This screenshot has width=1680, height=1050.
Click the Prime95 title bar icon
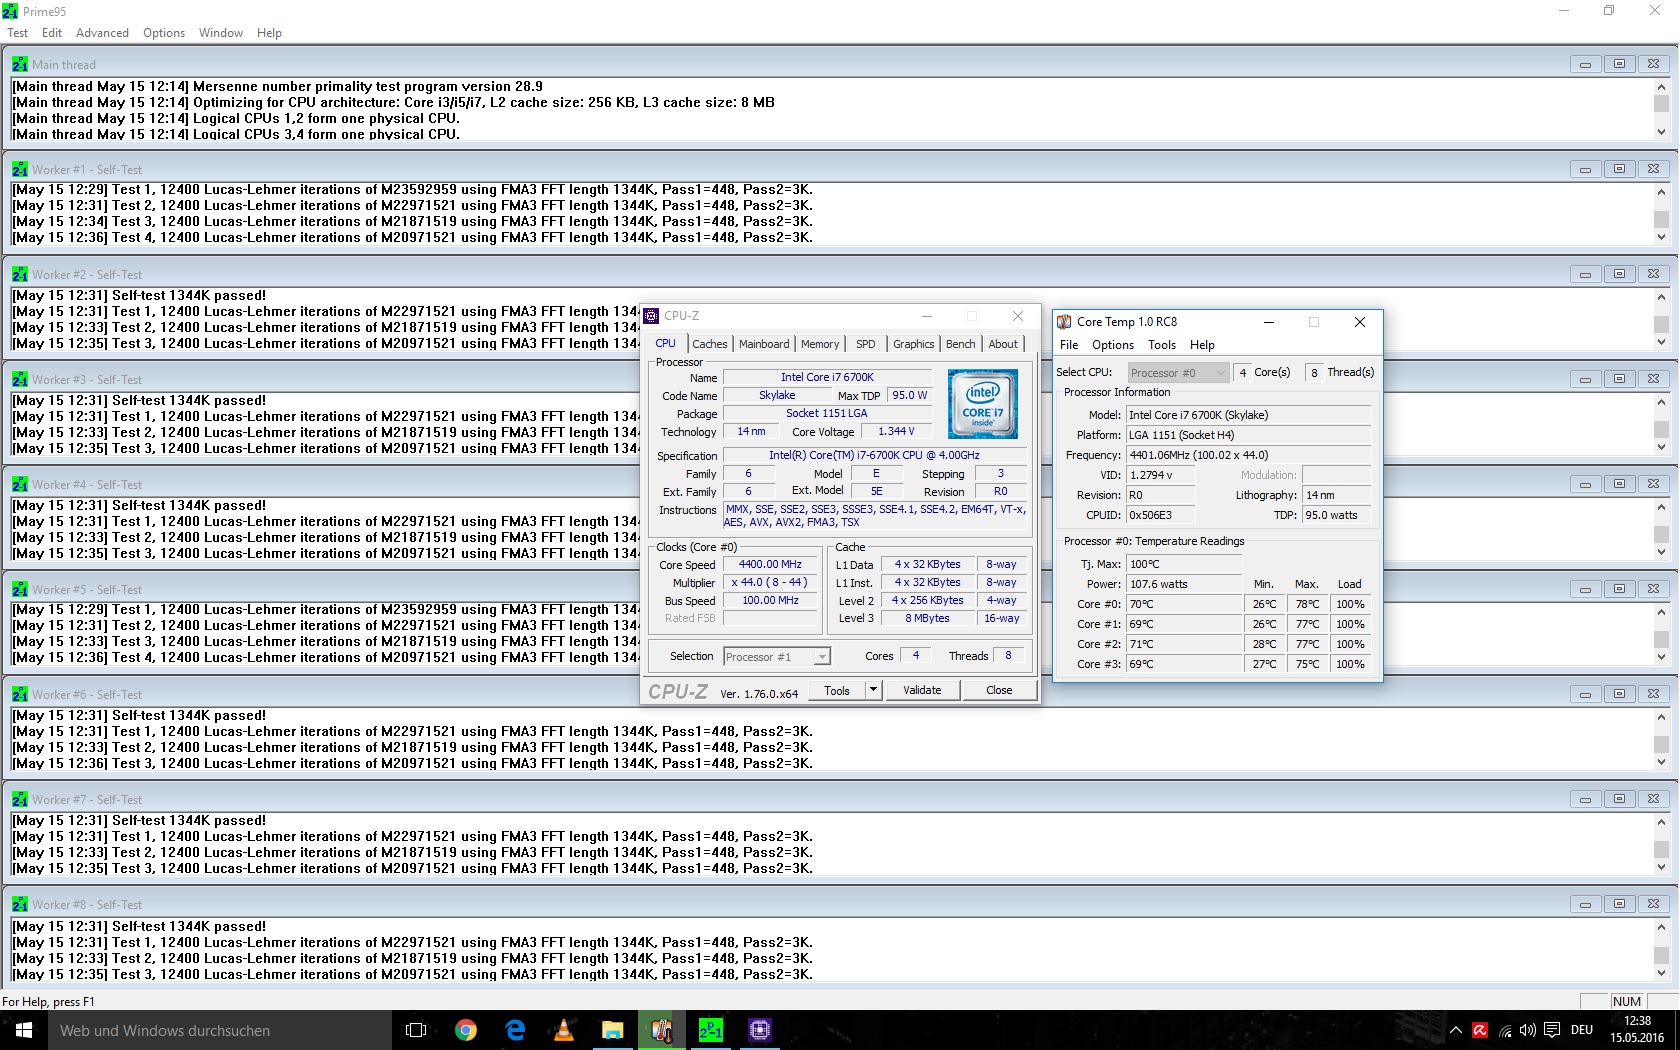pos(10,11)
